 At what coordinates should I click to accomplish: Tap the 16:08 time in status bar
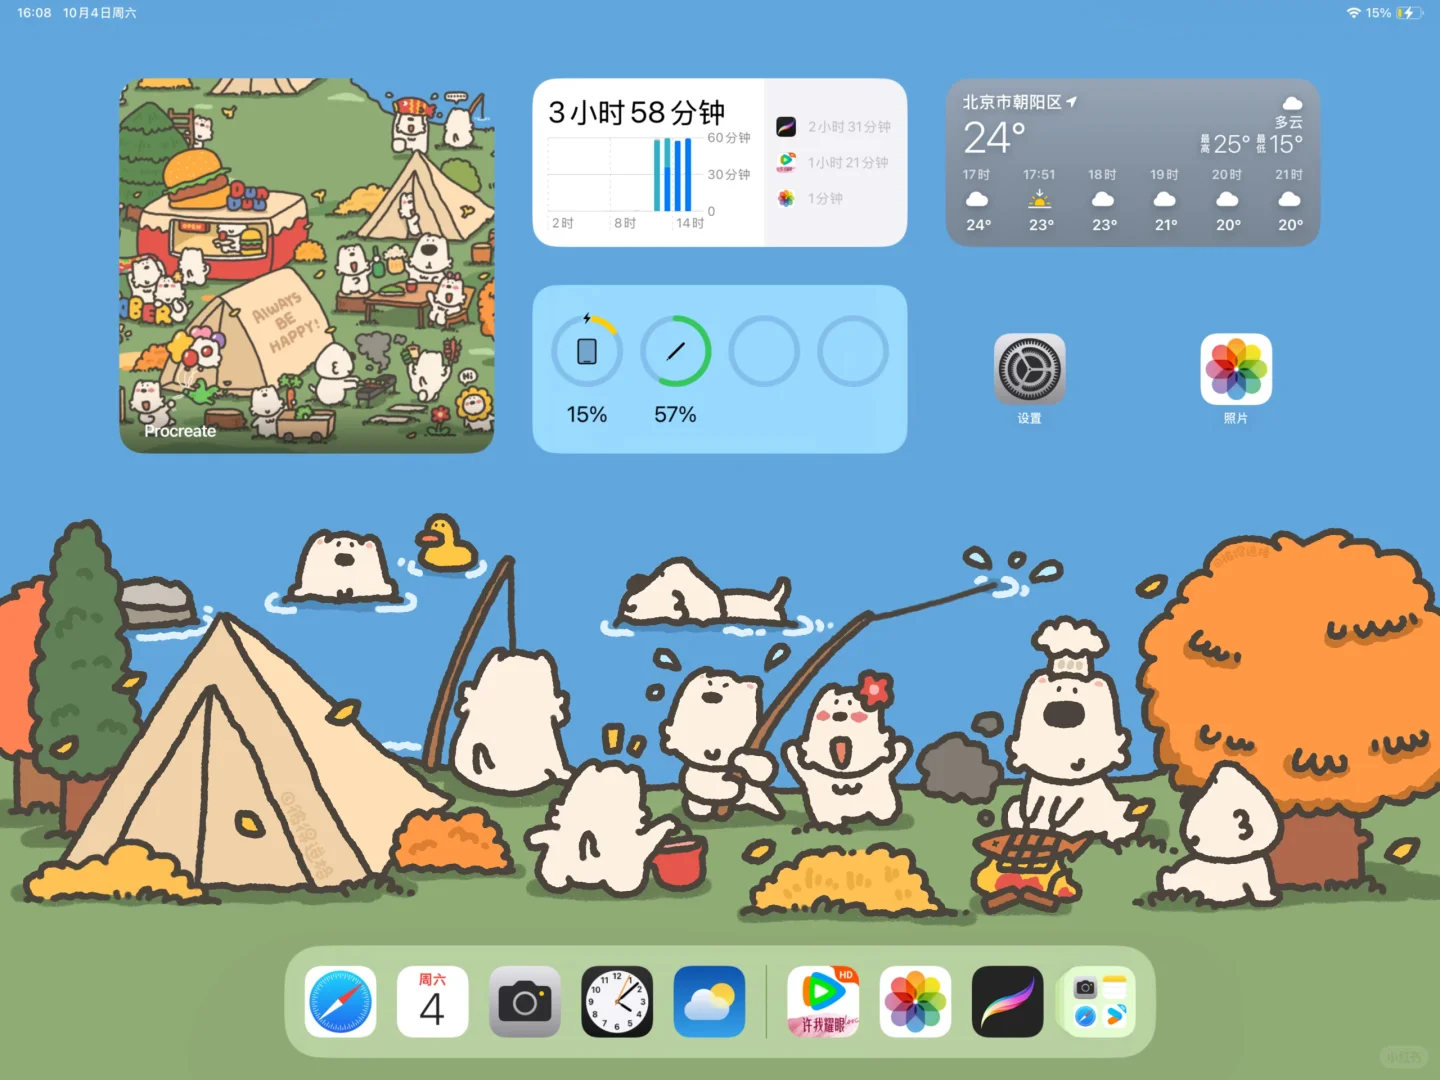pyautogui.click(x=34, y=13)
